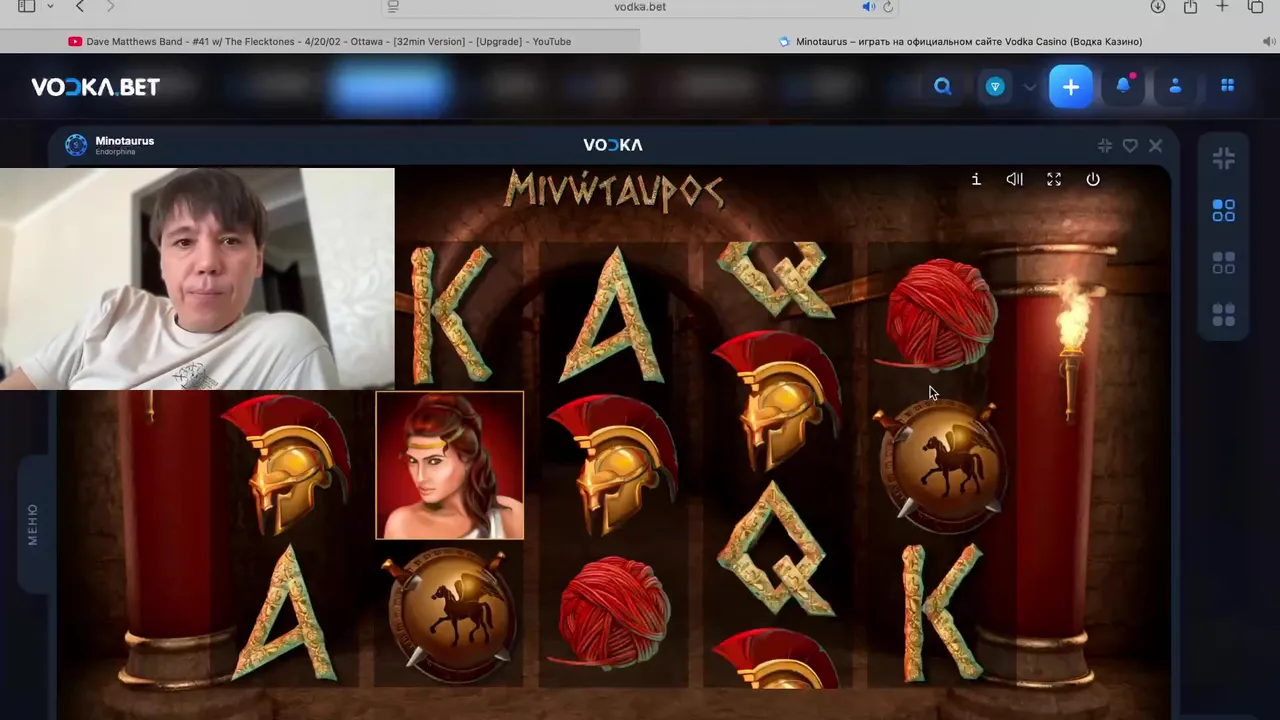Select the Minotaurus Vodka Casino tab
Screen dimensions: 1280x720
click(x=960, y=42)
